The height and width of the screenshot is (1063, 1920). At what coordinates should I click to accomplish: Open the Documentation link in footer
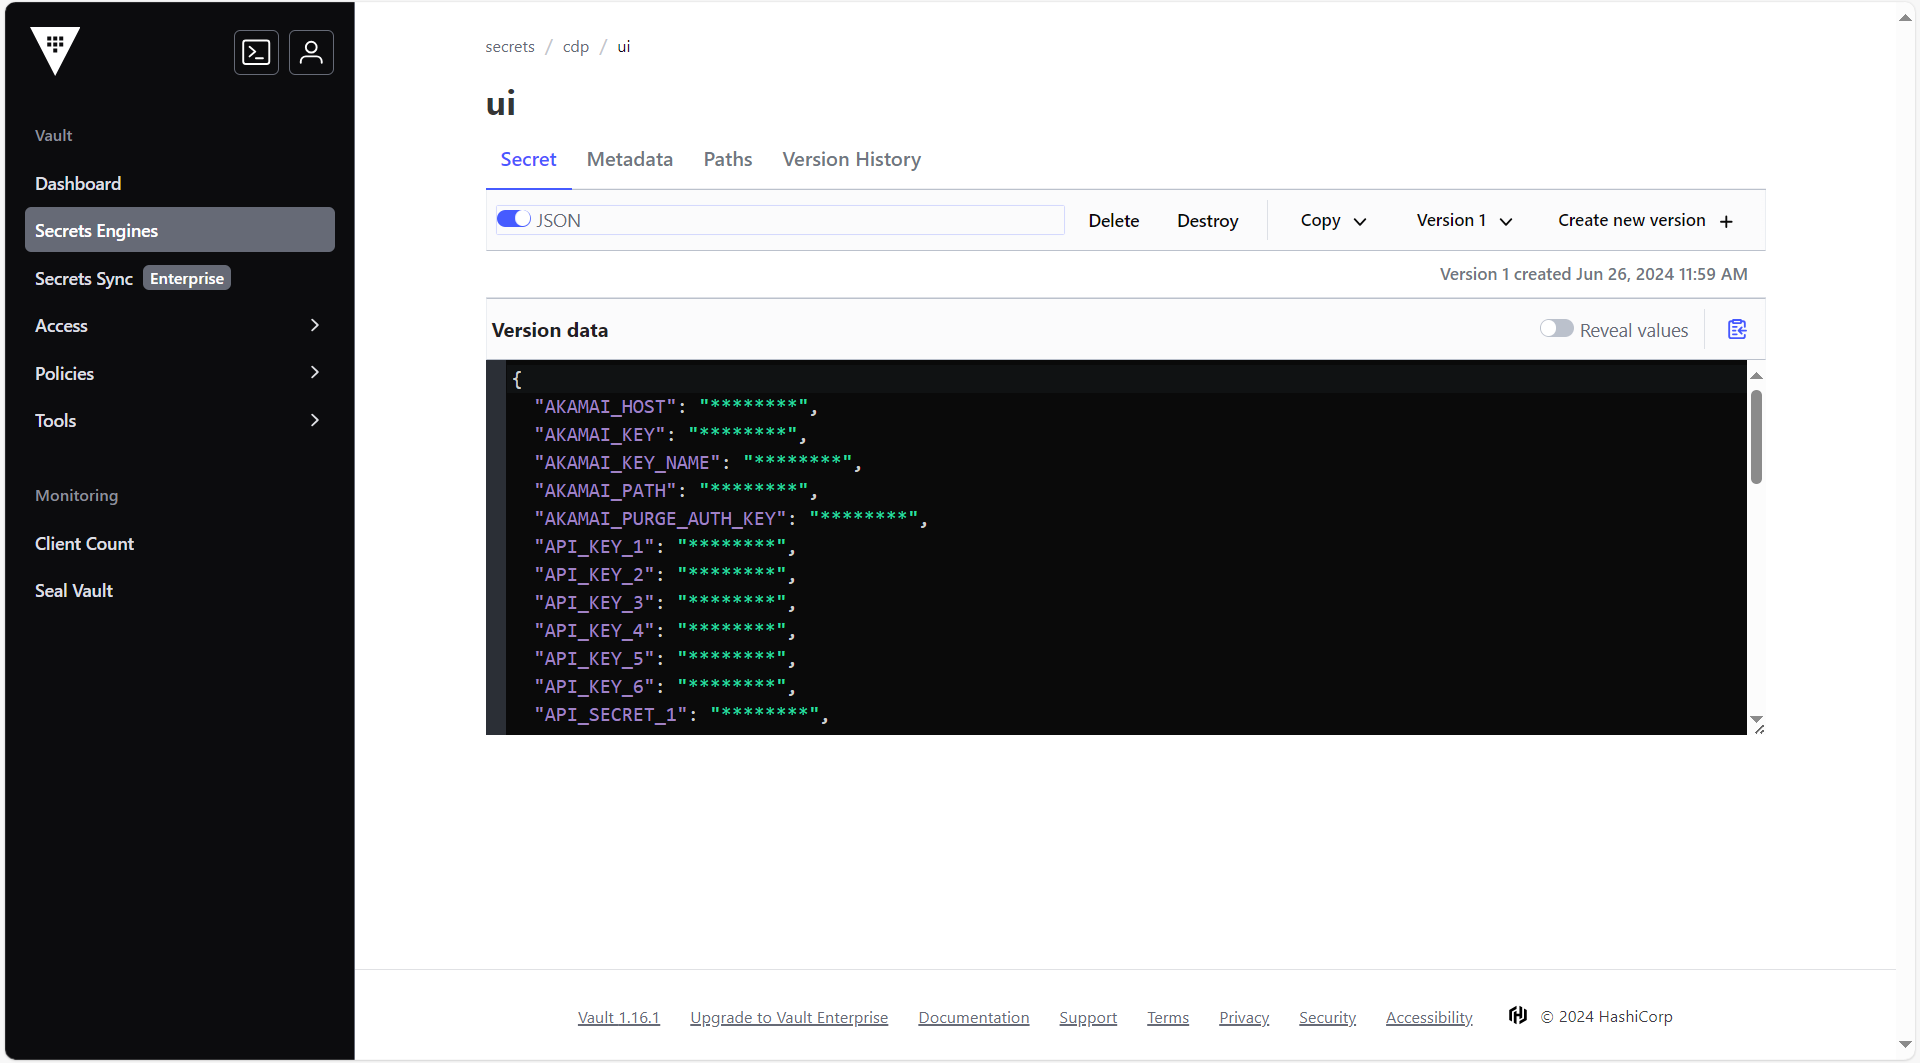click(x=973, y=1017)
